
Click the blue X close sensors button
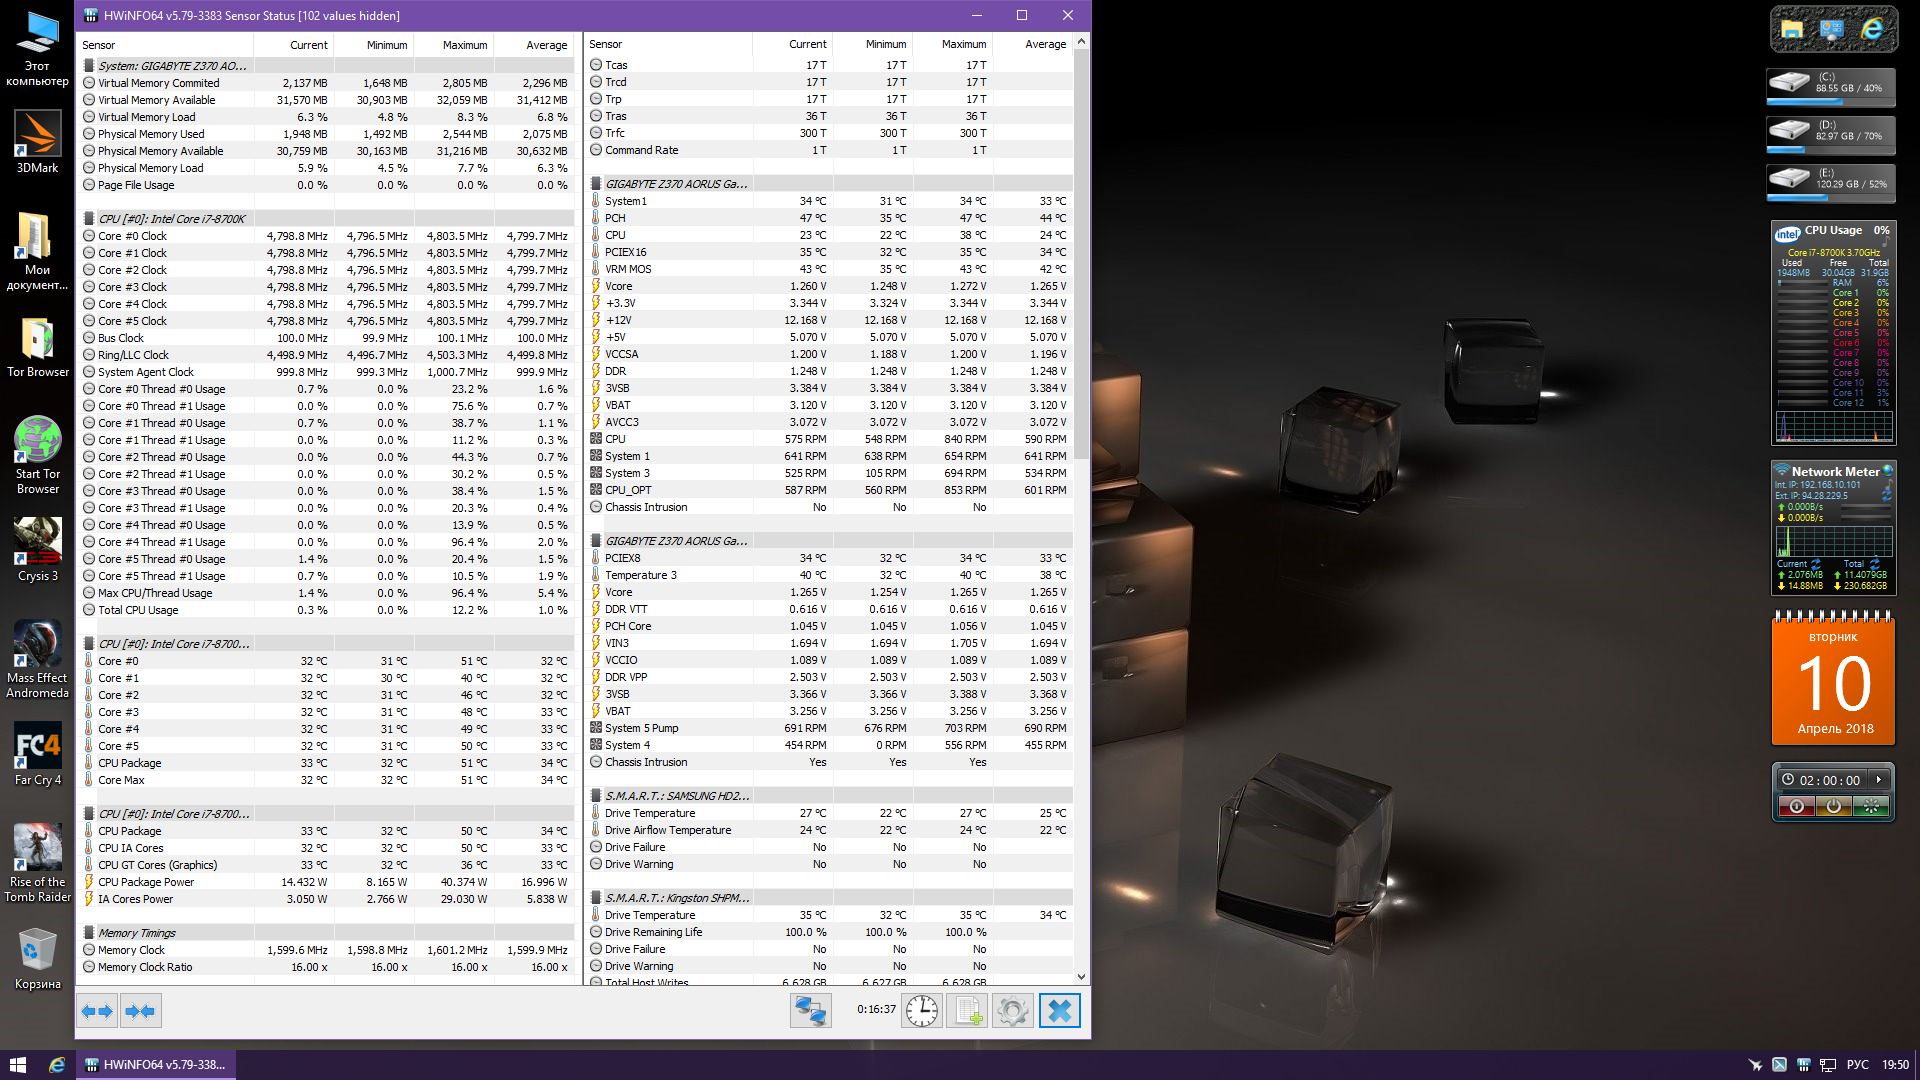(1059, 1011)
